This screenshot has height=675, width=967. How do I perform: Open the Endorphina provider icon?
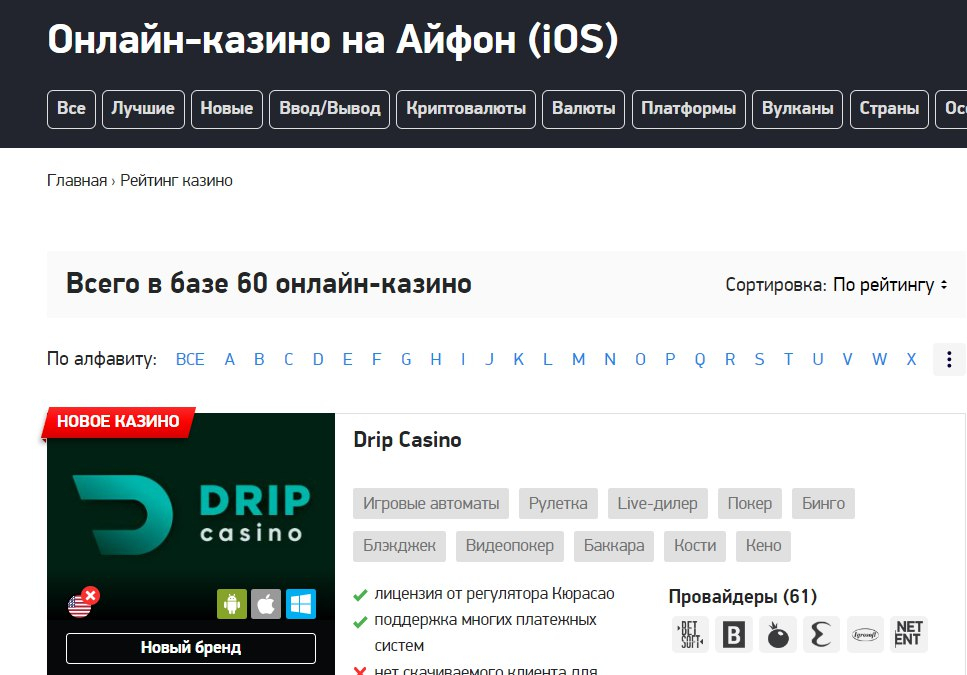[x=821, y=634]
